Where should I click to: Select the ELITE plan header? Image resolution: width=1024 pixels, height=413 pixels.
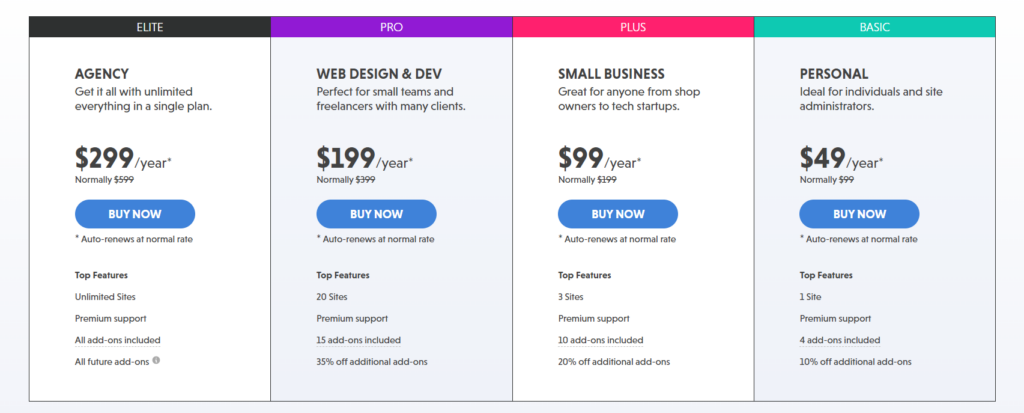pos(150,27)
